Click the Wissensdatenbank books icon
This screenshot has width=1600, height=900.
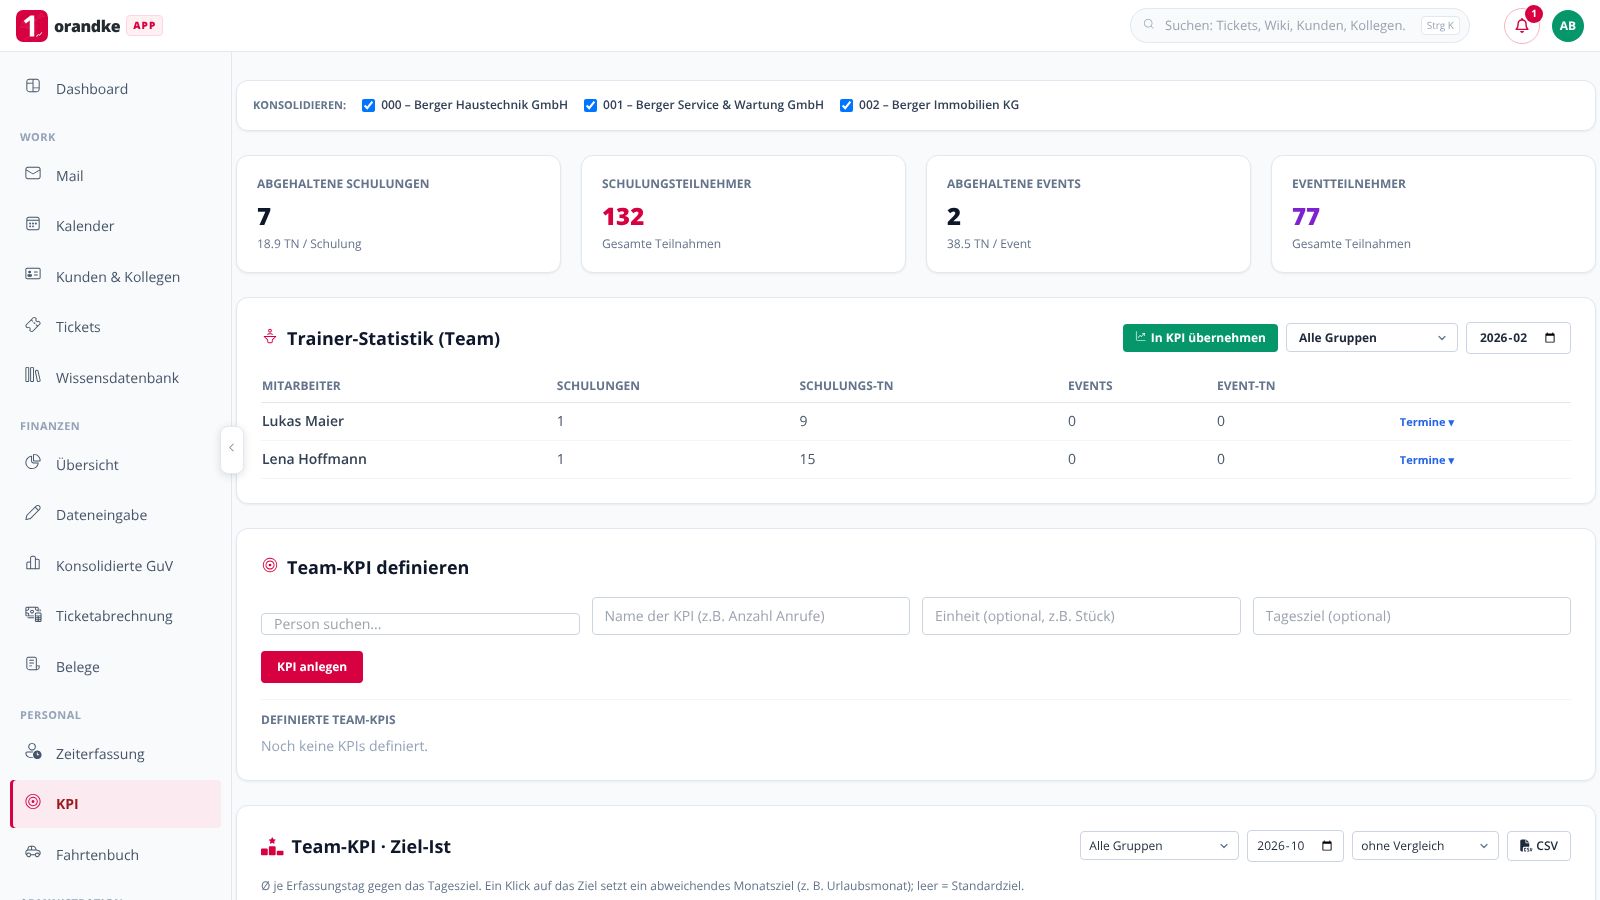tap(33, 375)
